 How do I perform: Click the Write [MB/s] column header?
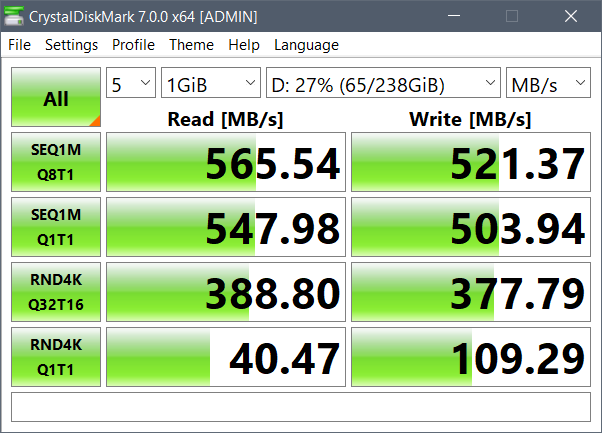tap(470, 119)
